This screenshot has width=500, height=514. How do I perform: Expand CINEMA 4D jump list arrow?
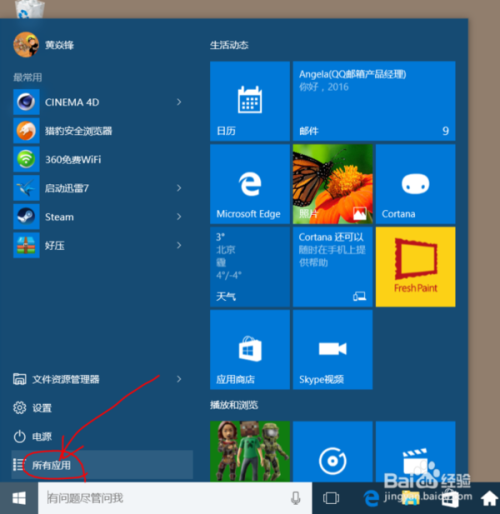tap(179, 102)
